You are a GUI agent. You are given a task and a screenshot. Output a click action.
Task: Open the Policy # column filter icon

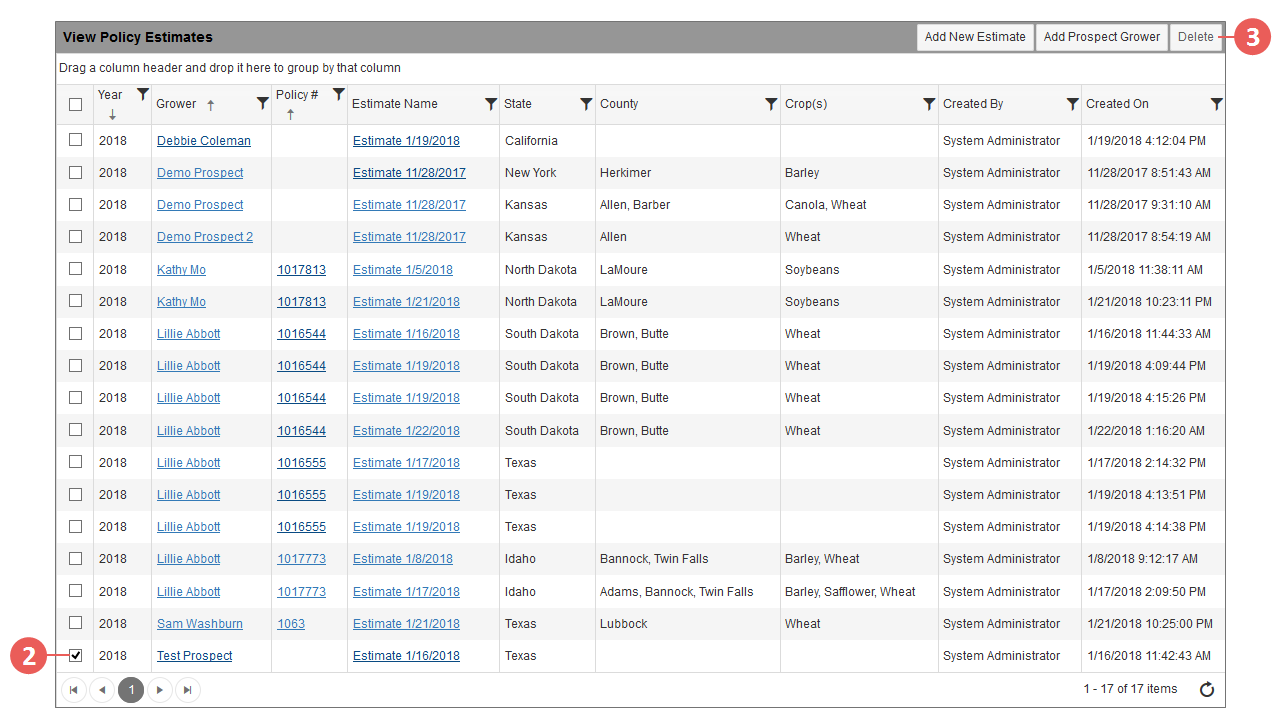click(x=339, y=94)
